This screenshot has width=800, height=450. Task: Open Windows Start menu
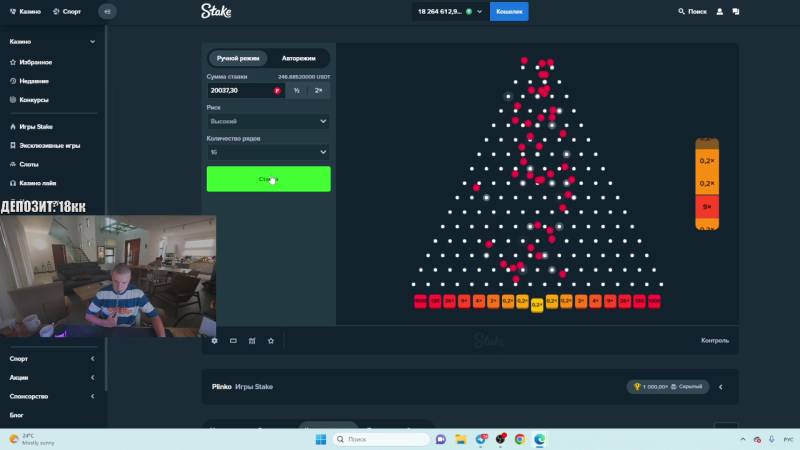click(x=320, y=439)
